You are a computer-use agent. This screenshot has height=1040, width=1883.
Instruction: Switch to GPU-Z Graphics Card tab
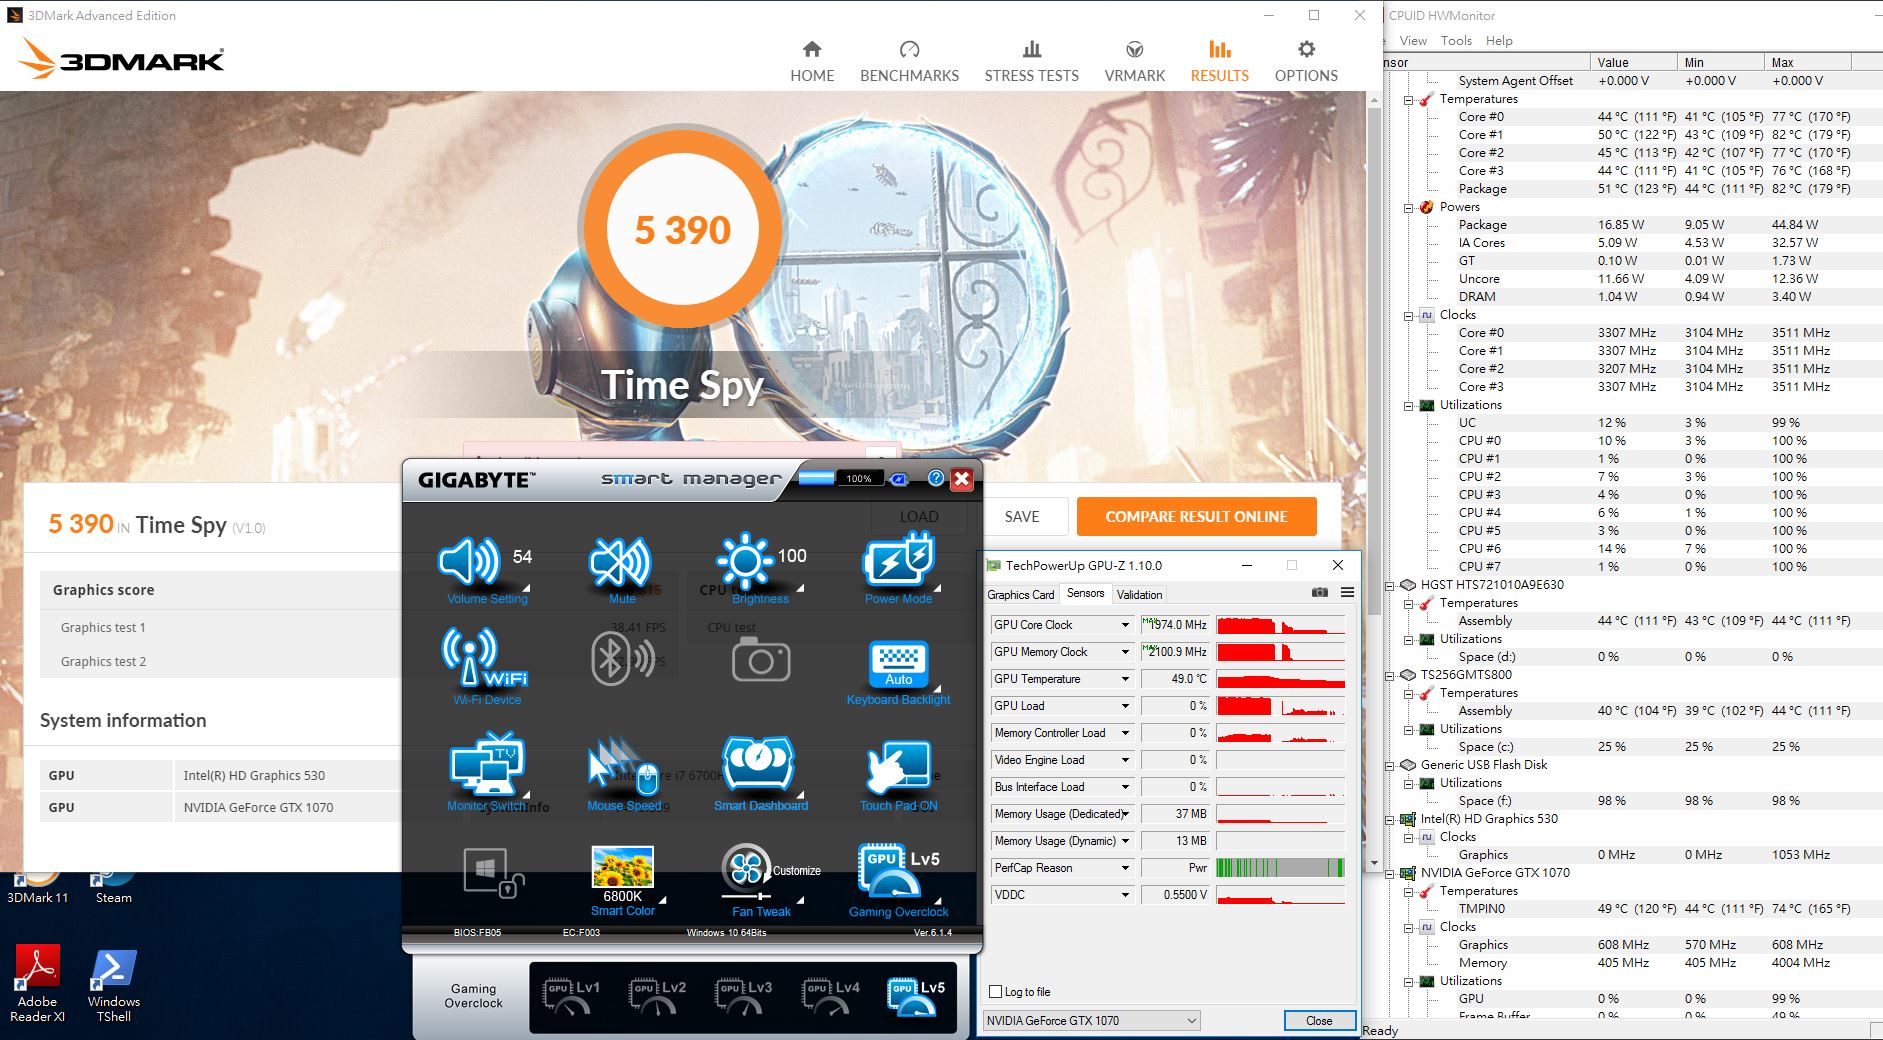(1020, 594)
